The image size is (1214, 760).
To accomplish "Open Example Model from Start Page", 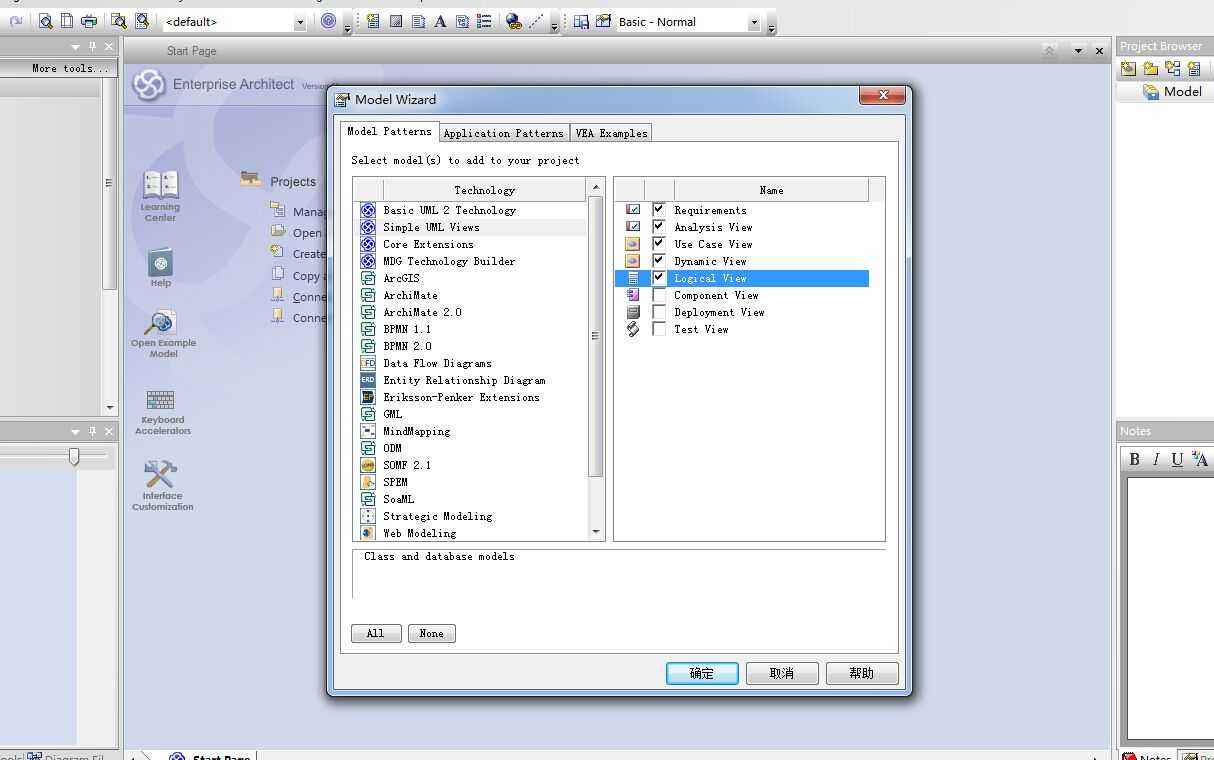I will [163, 334].
